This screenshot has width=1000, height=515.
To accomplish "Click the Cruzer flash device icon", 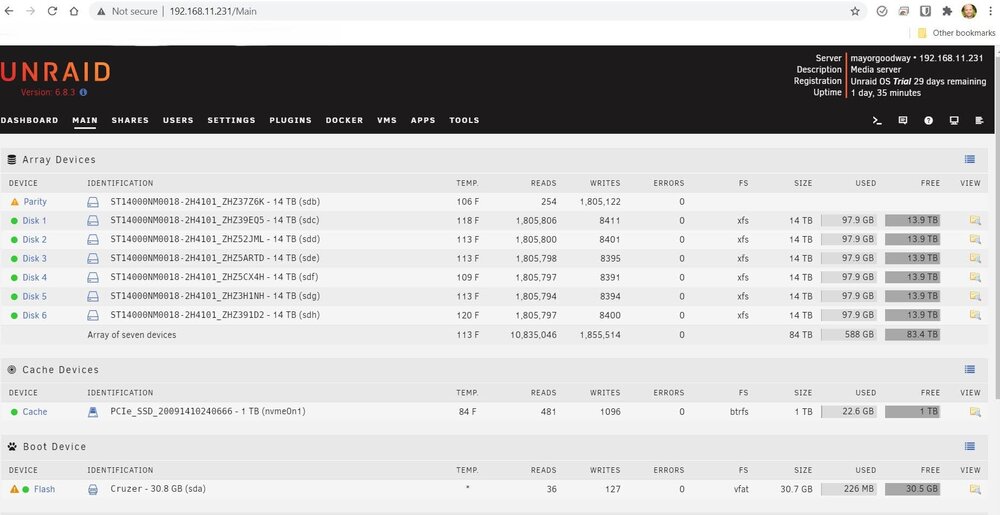I will pos(93,490).
